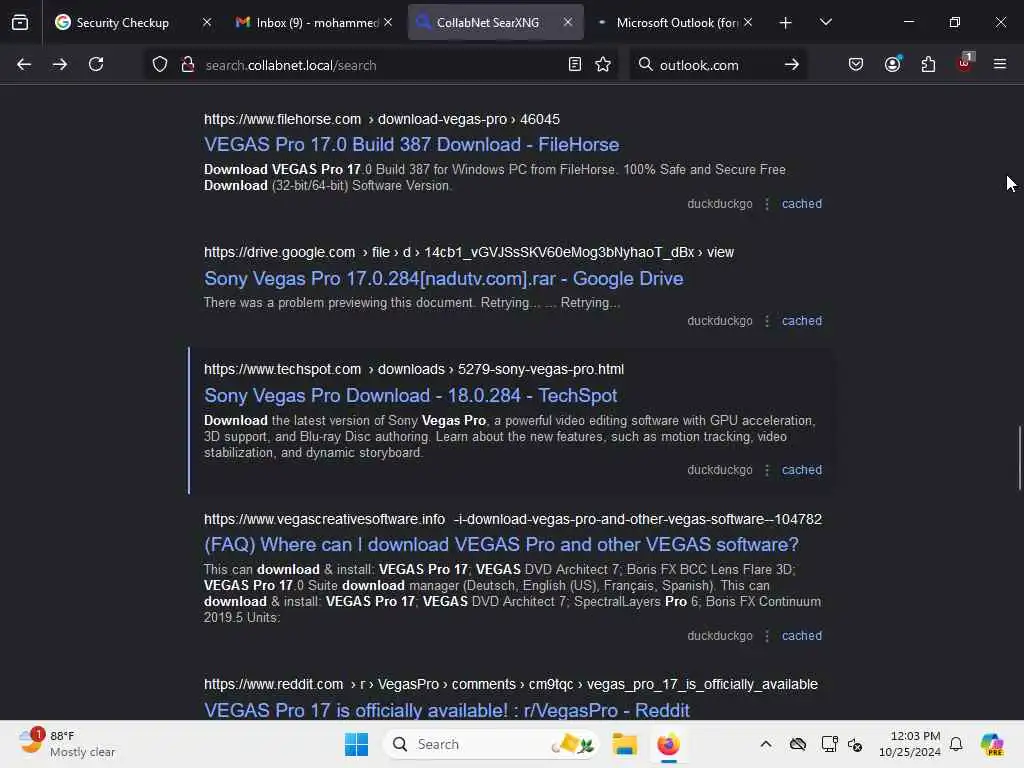Open clock and date 12:03 PM
1024x768 pixels.
[910, 744]
